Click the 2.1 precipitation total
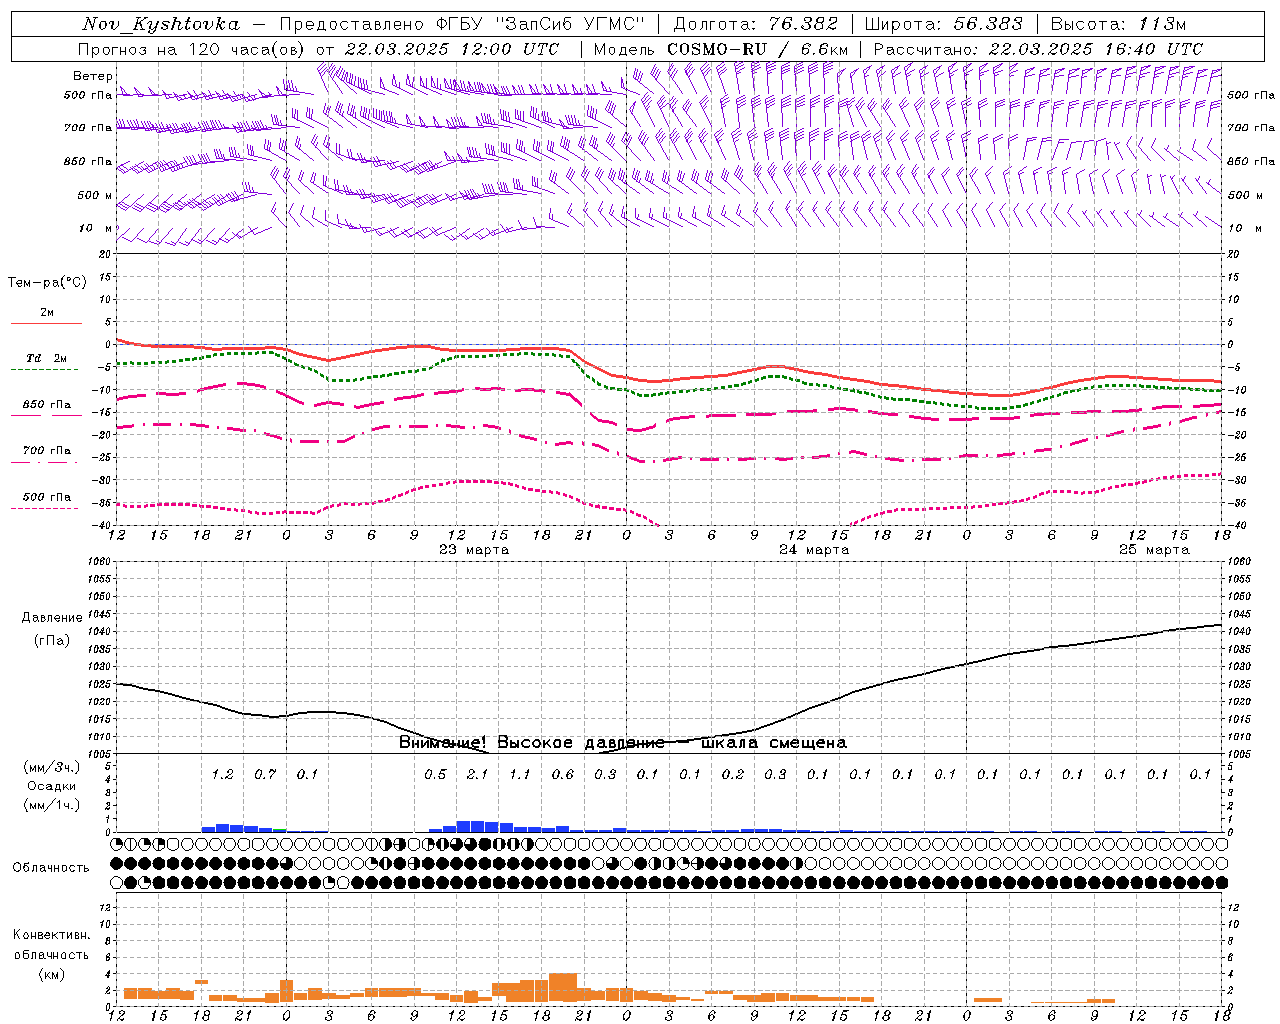Image resolution: width=1280 pixels, height=1024 pixels. point(477,774)
